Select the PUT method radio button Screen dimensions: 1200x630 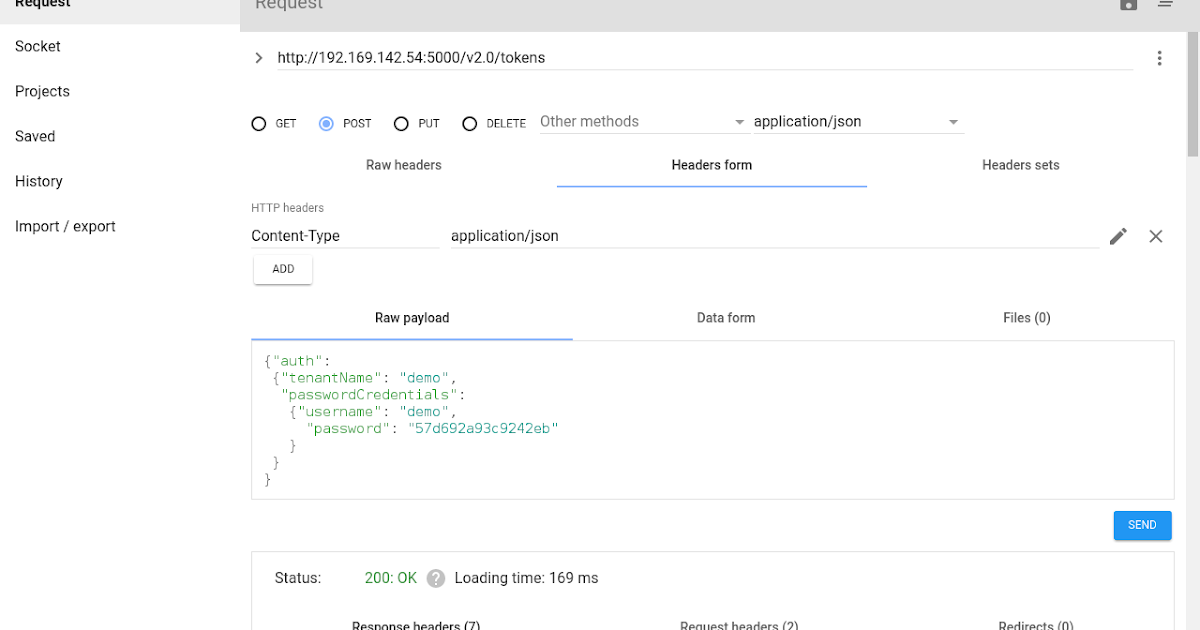(x=401, y=124)
